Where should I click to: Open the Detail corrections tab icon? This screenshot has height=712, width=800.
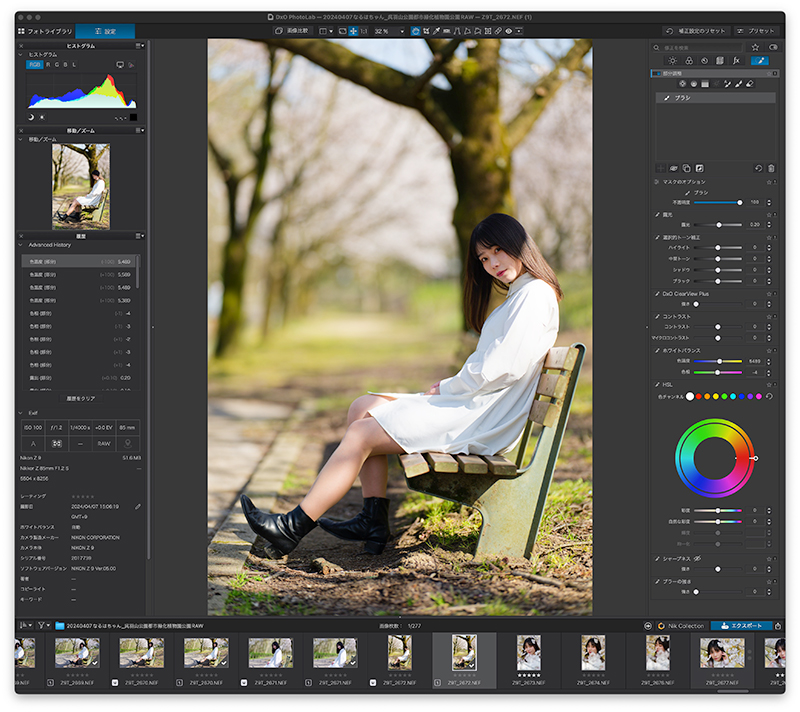coord(705,61)
